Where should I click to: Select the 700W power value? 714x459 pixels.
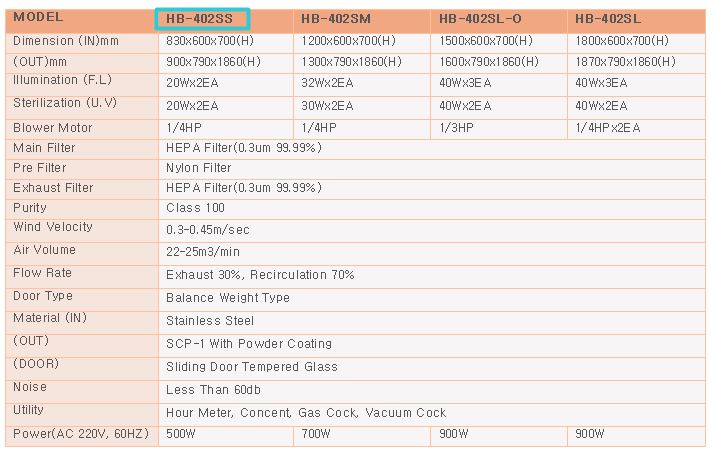(x=315, y=435)
